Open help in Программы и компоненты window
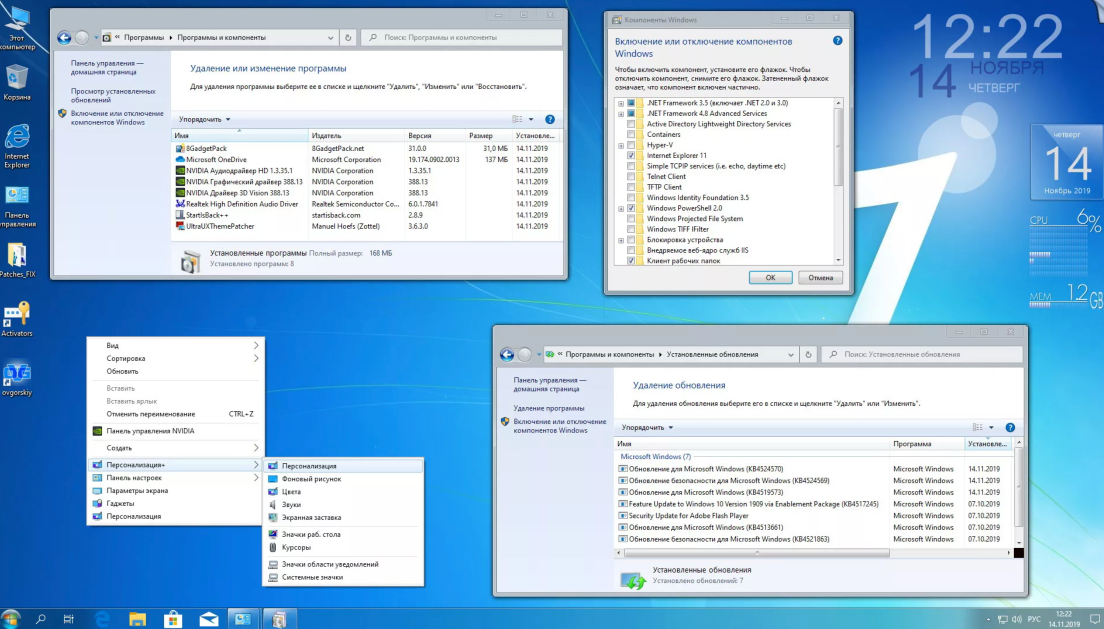This screenshot has width=1104, height=629. coord(550,119)
